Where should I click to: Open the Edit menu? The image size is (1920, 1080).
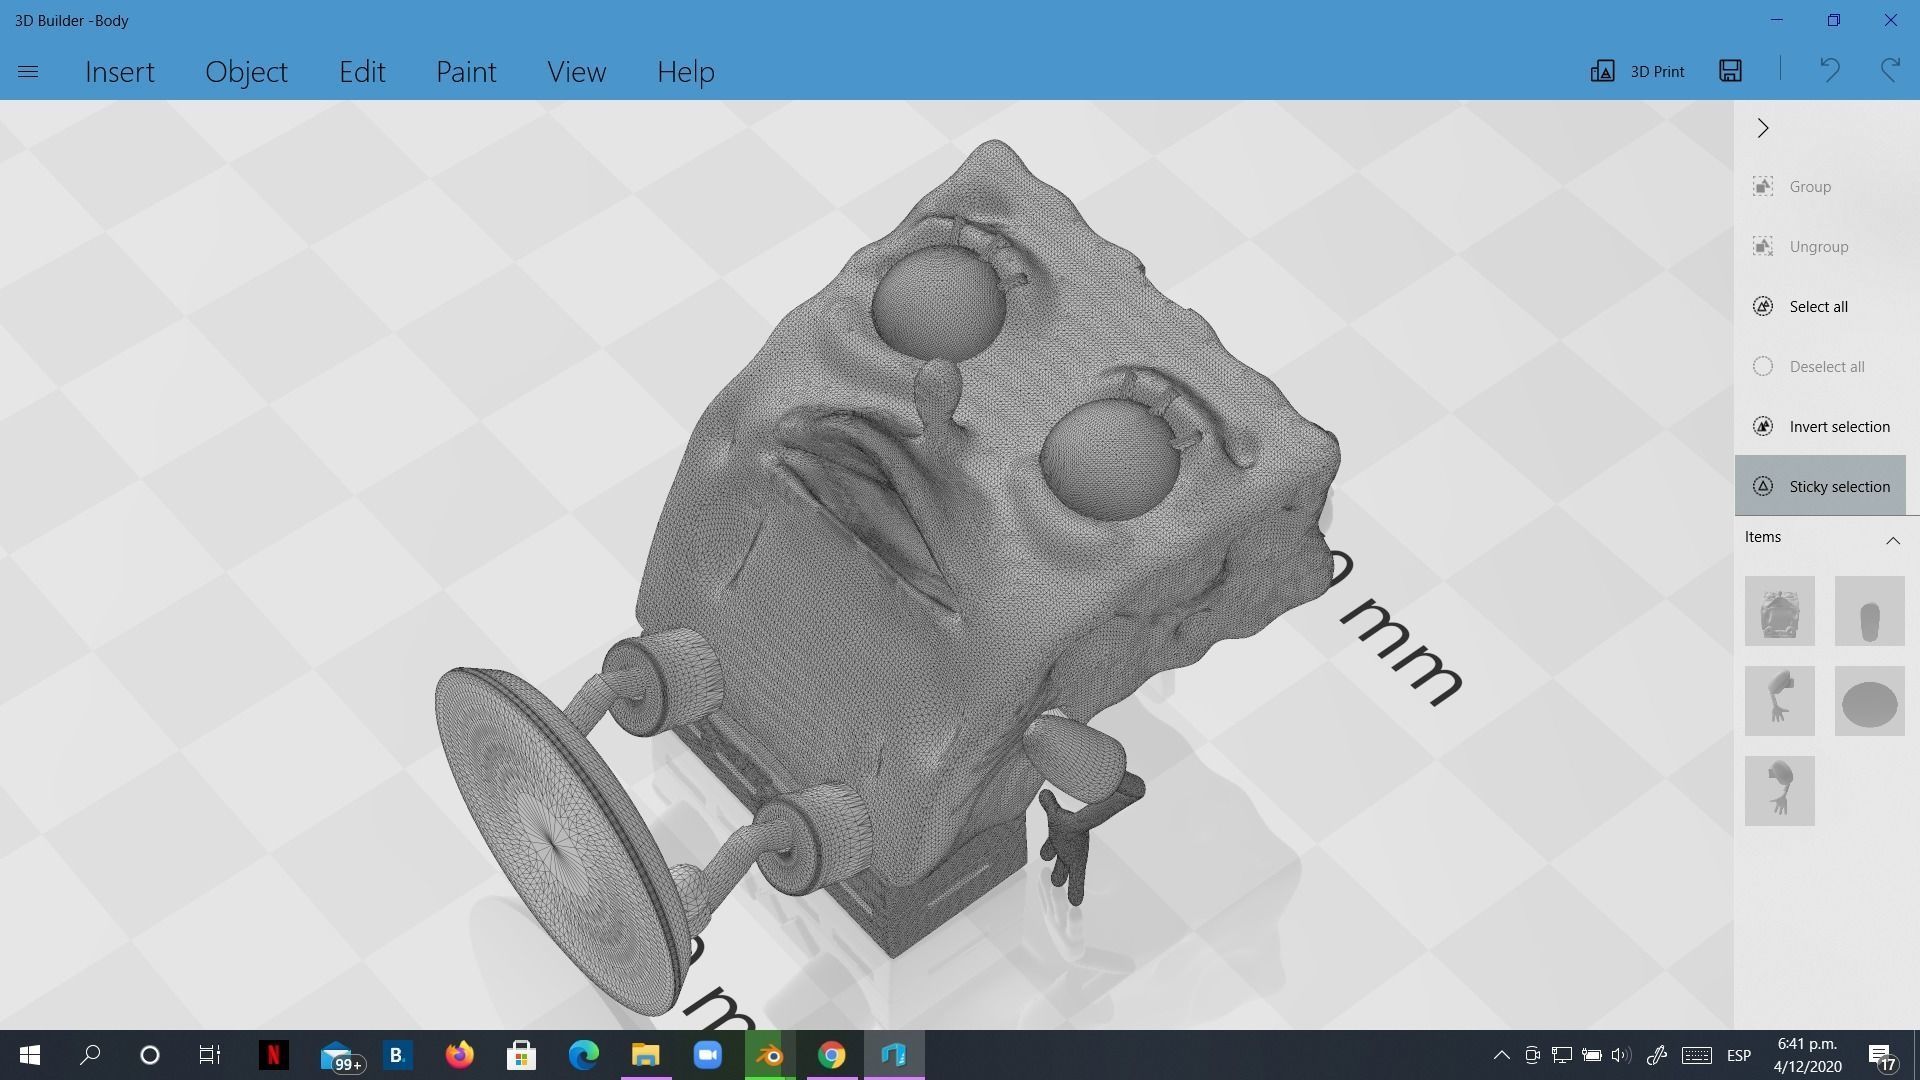tap(362, 72)
